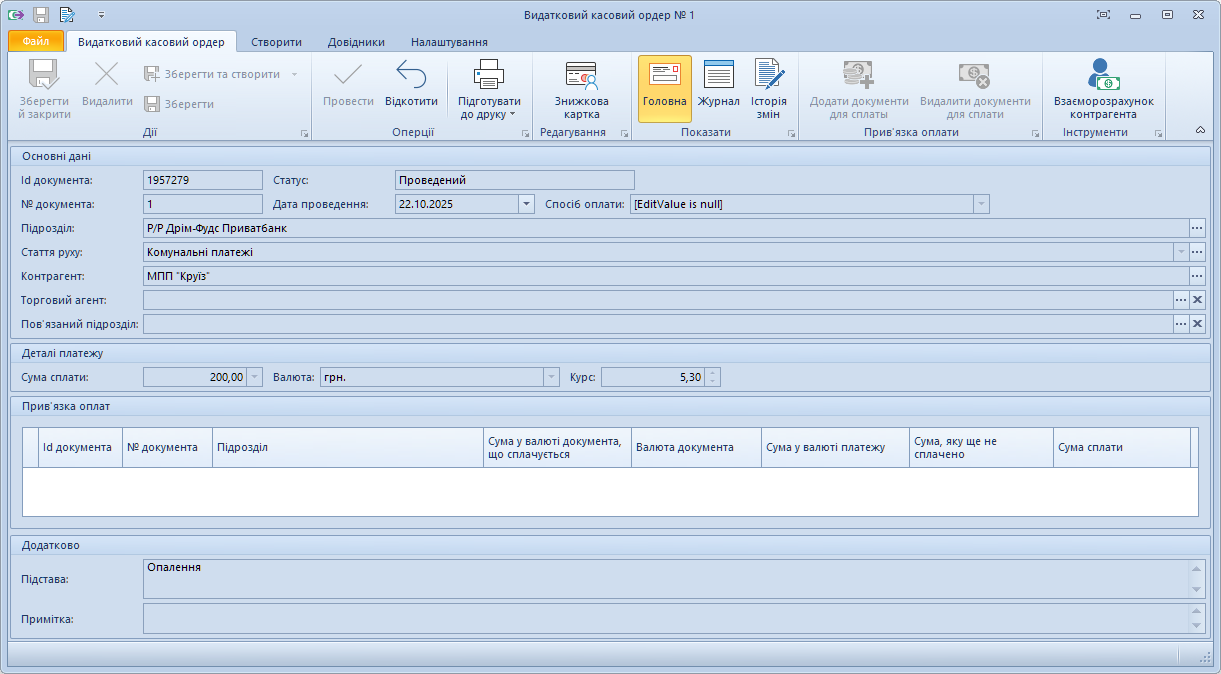The image size is (1221, 674).
Task: Clear the Торговий агент field
Action: [x=1197, y=300]
